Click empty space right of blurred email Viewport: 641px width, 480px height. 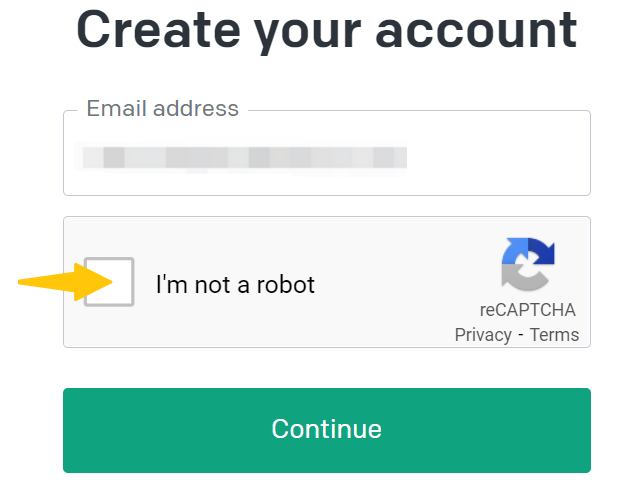499,157
